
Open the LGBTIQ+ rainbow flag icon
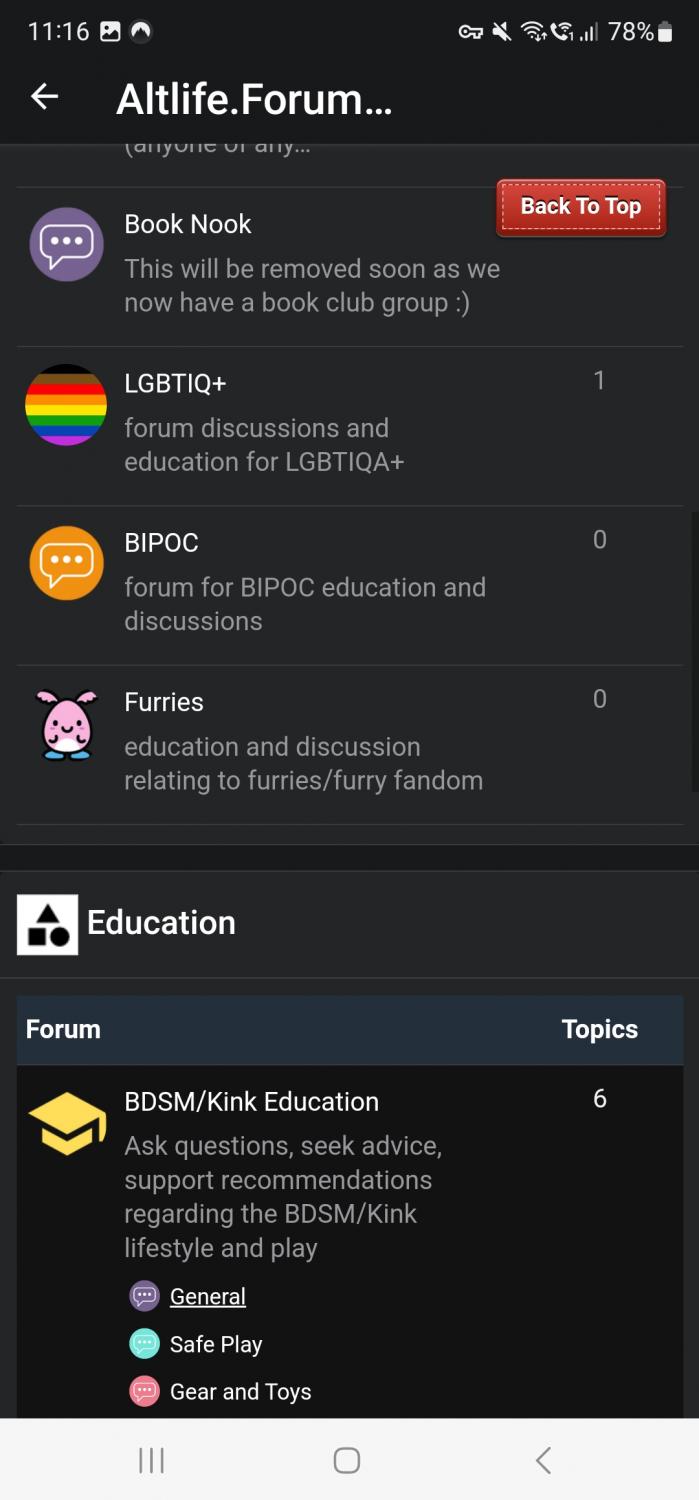[66, 404]
